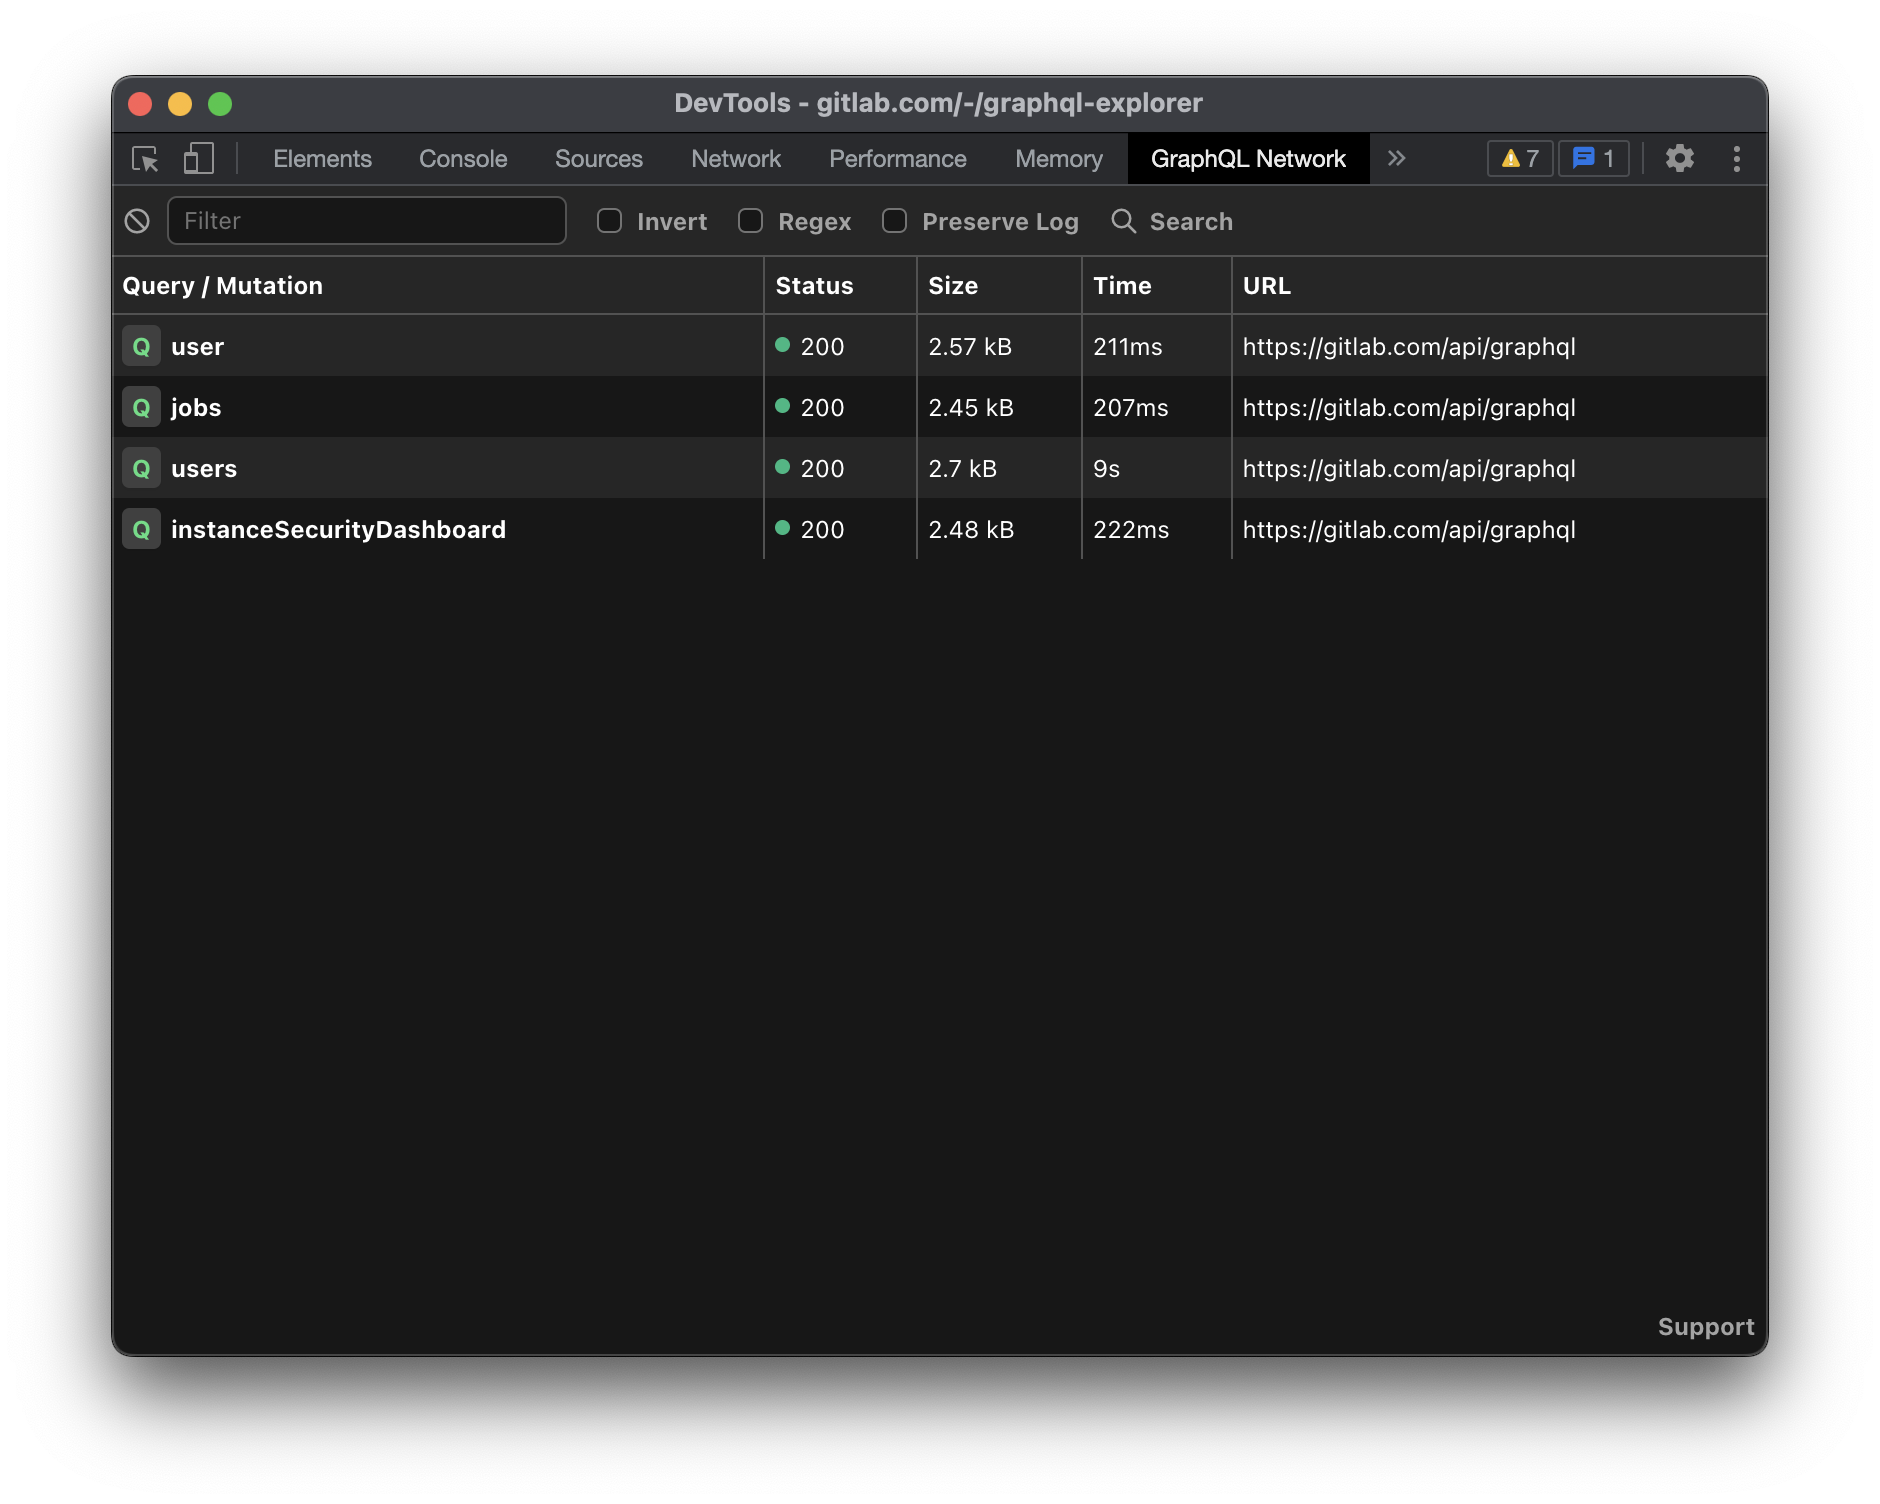The width and height of the screenshot is (1880, 1504).
Task: Open the issues counter showing 1
Action: (1593, 158)
